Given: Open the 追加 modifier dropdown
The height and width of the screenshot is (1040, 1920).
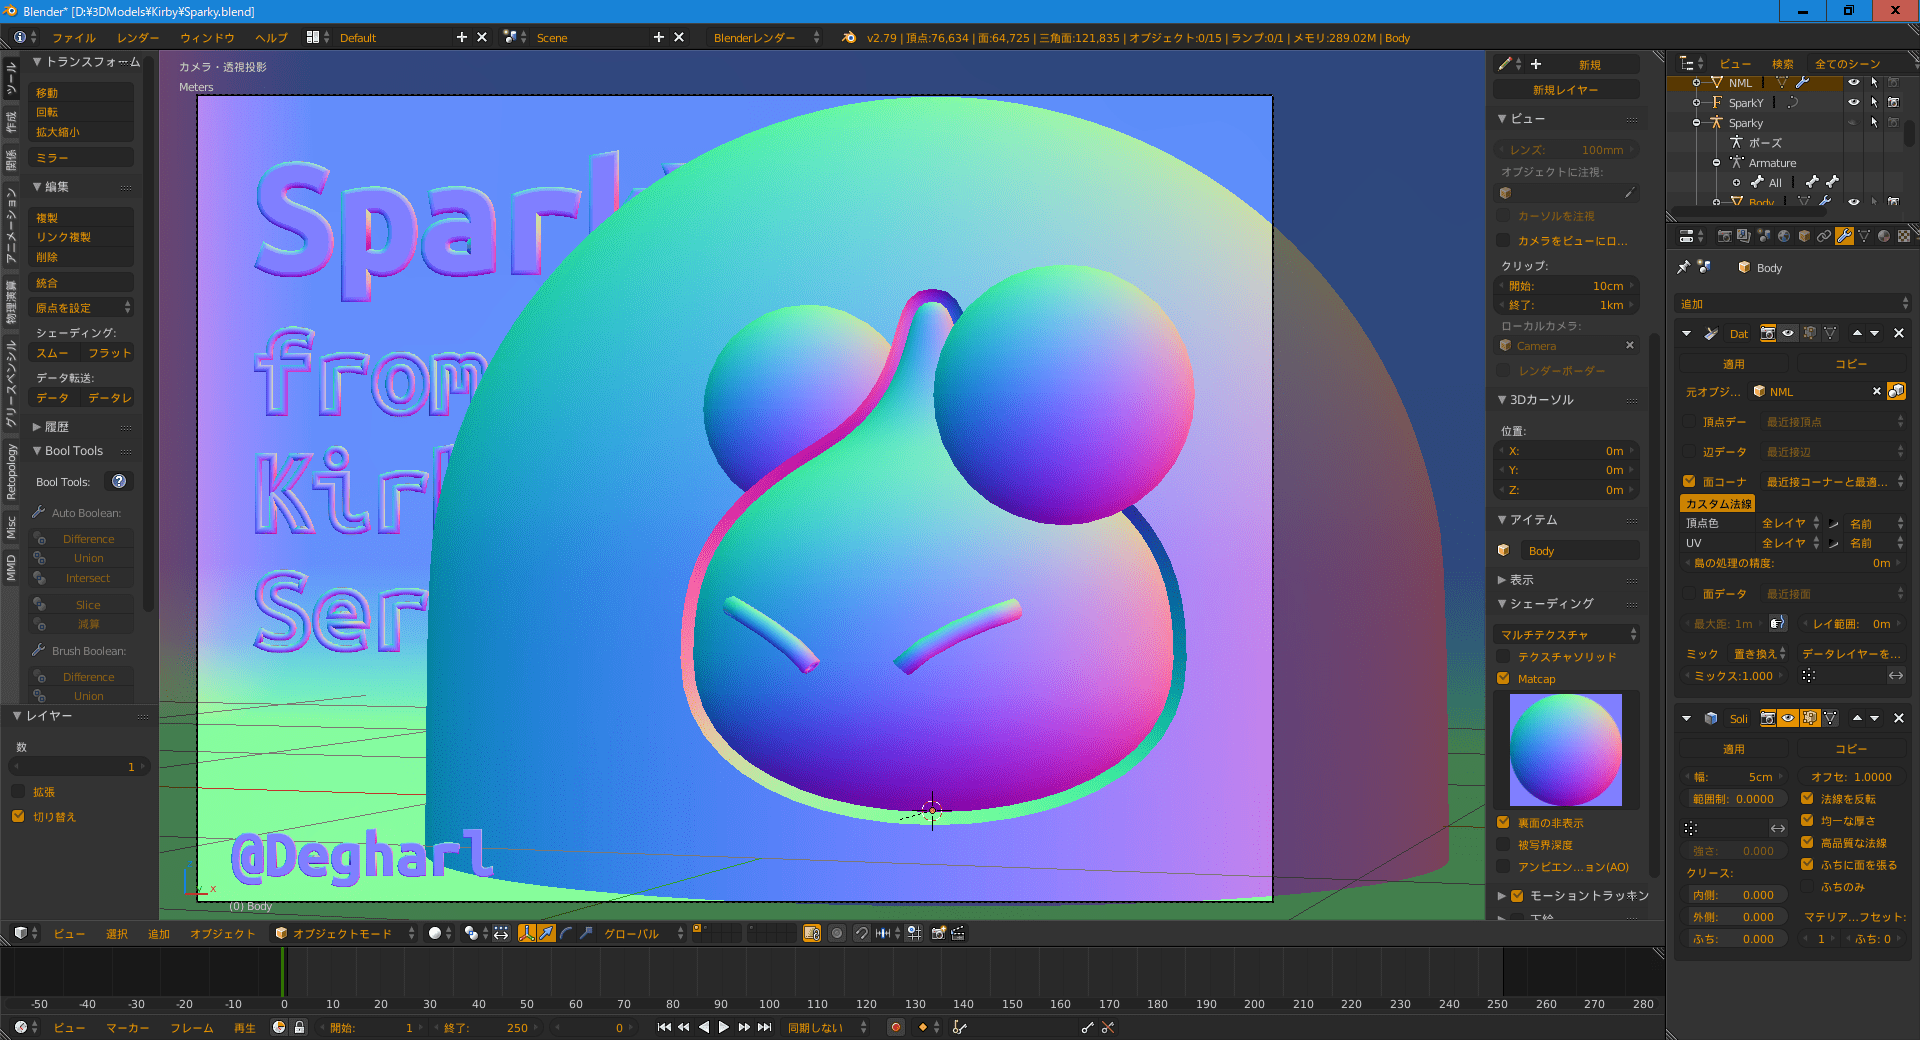Looking at the screenshot, I should (x=1793, y=304).
